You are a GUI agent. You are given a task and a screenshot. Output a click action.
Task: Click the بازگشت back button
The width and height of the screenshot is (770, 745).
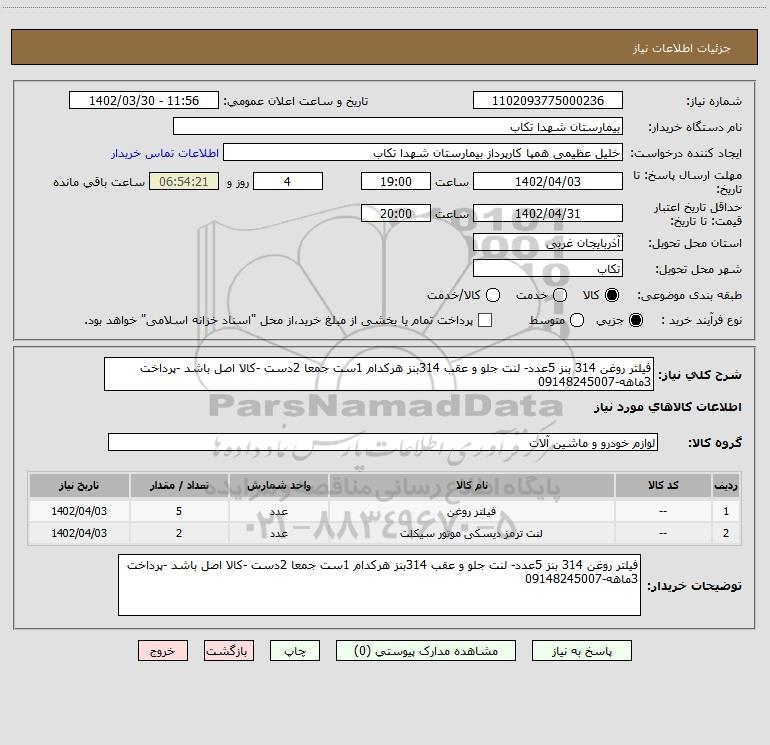coord(229,651)
